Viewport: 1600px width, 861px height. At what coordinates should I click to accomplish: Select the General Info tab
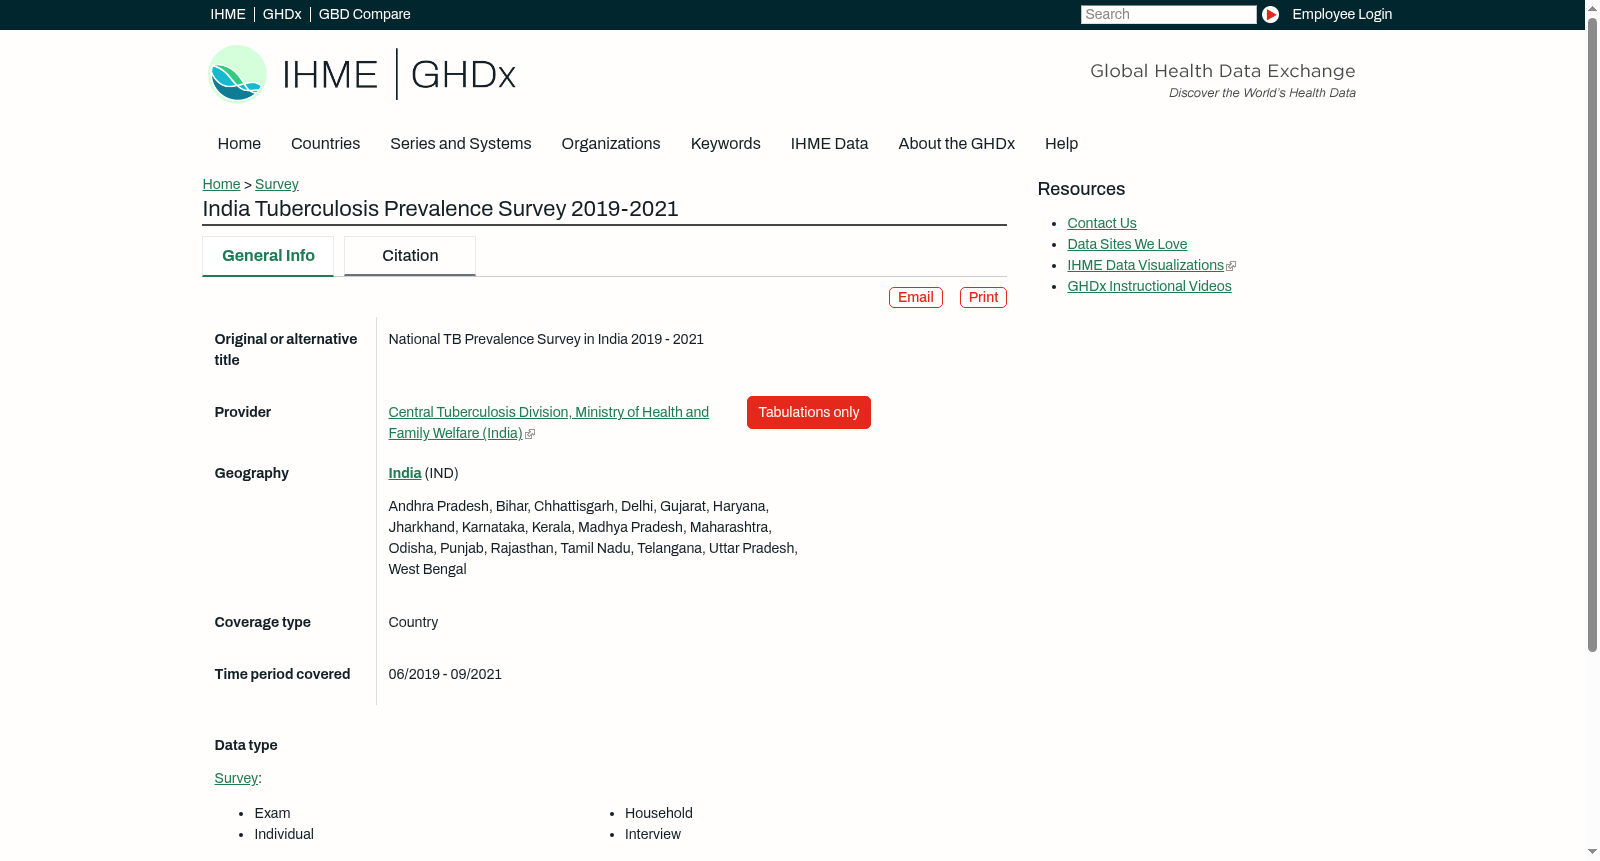pos(268,256)
